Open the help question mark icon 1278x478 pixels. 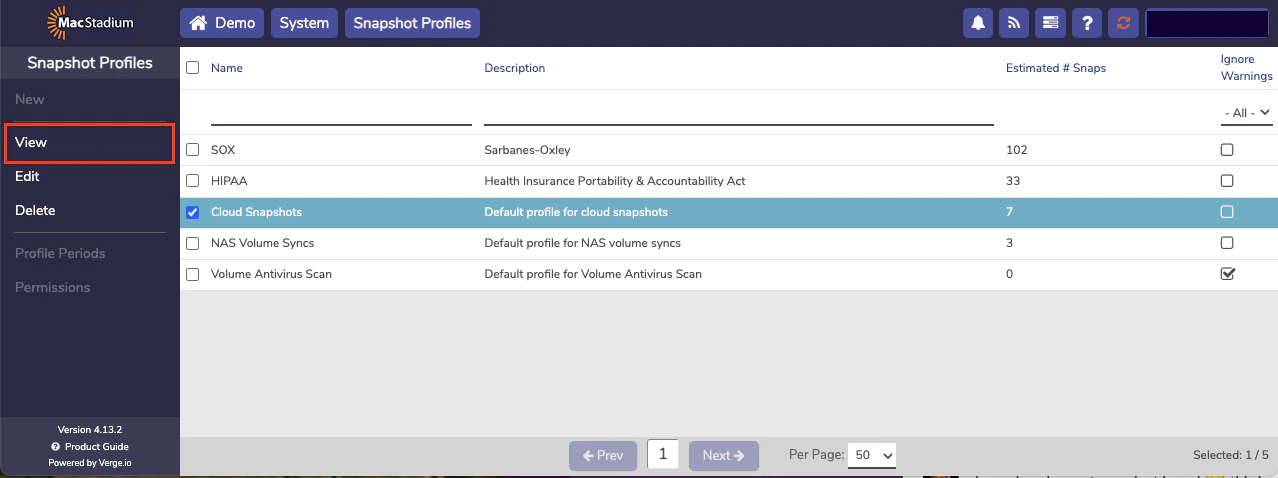1087,23
